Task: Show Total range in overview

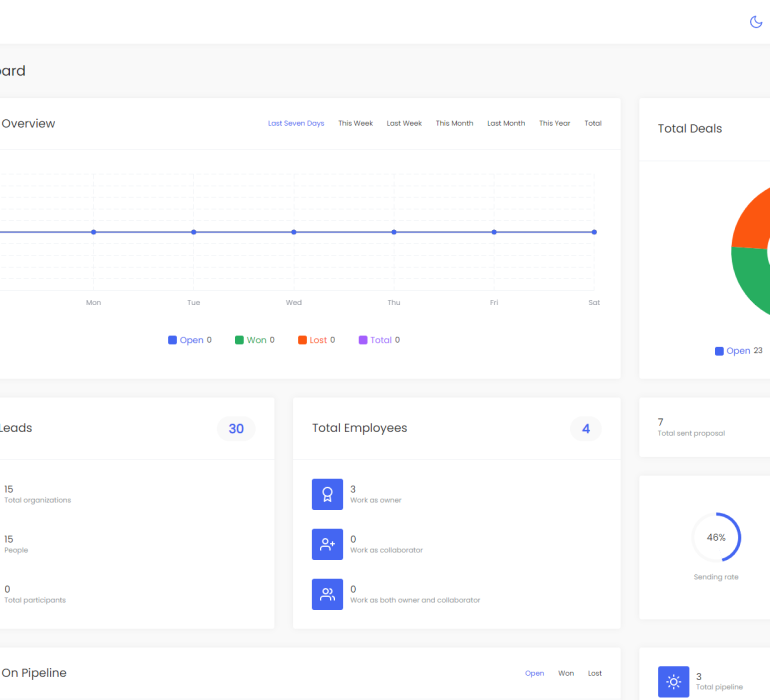Action: (593, 124)
